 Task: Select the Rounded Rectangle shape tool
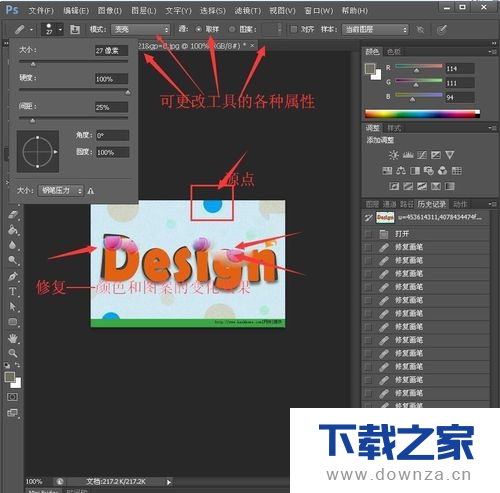click(x=13, y=322)
